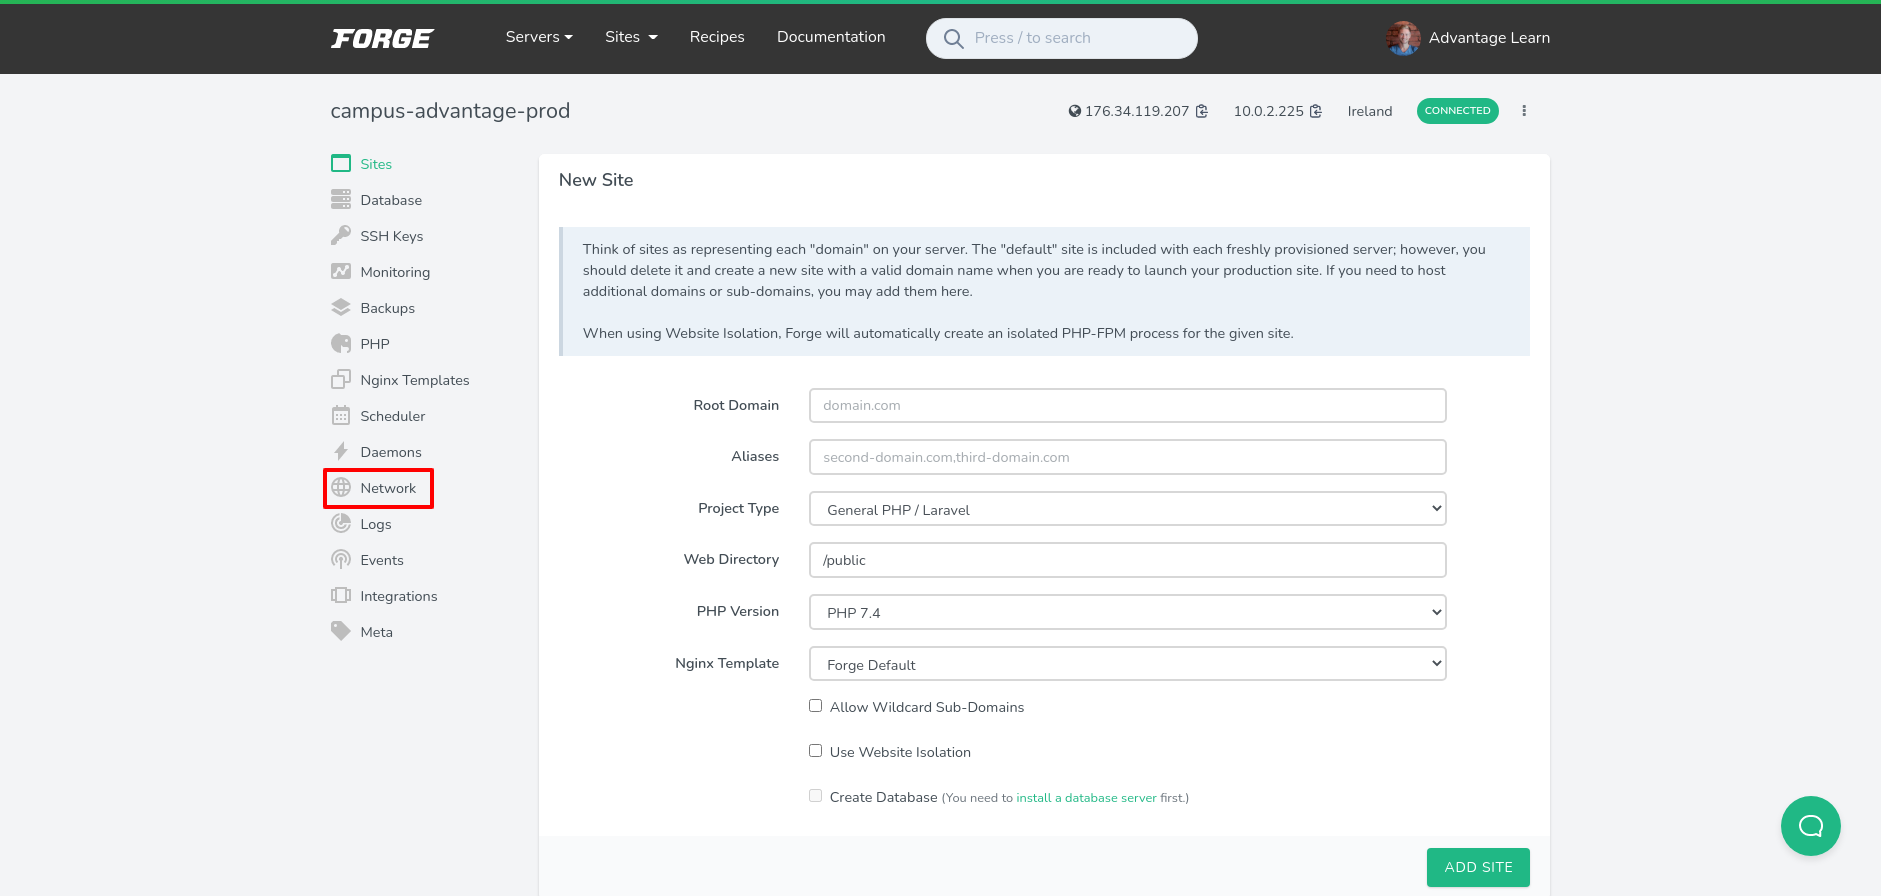Copy public IP 176.34.119.207 via clipboard icon
This screenshot has width=1881, height=896.
1201,111
